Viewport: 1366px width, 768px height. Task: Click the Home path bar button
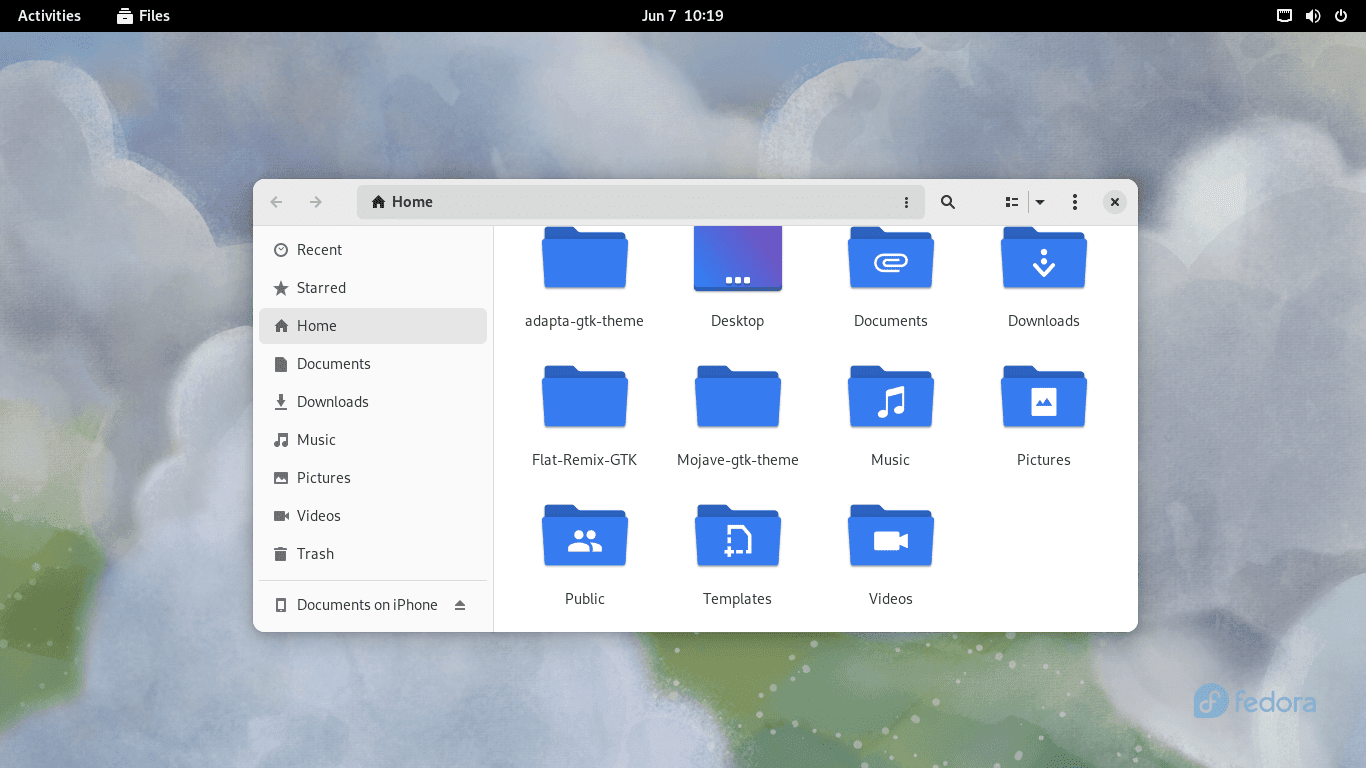pos(402,202)
